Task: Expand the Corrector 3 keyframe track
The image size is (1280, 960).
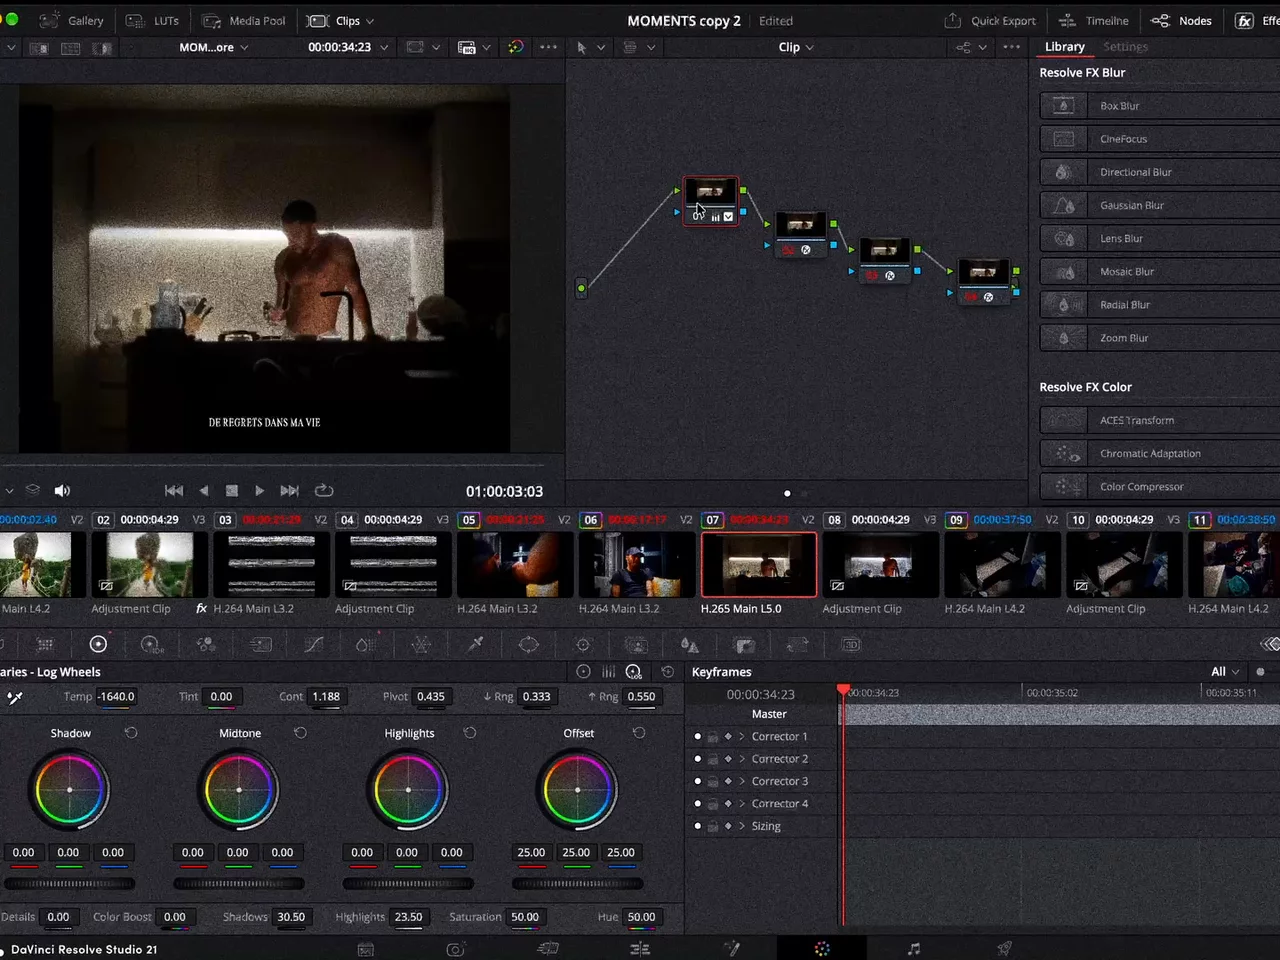Action: tap(742, 782)
